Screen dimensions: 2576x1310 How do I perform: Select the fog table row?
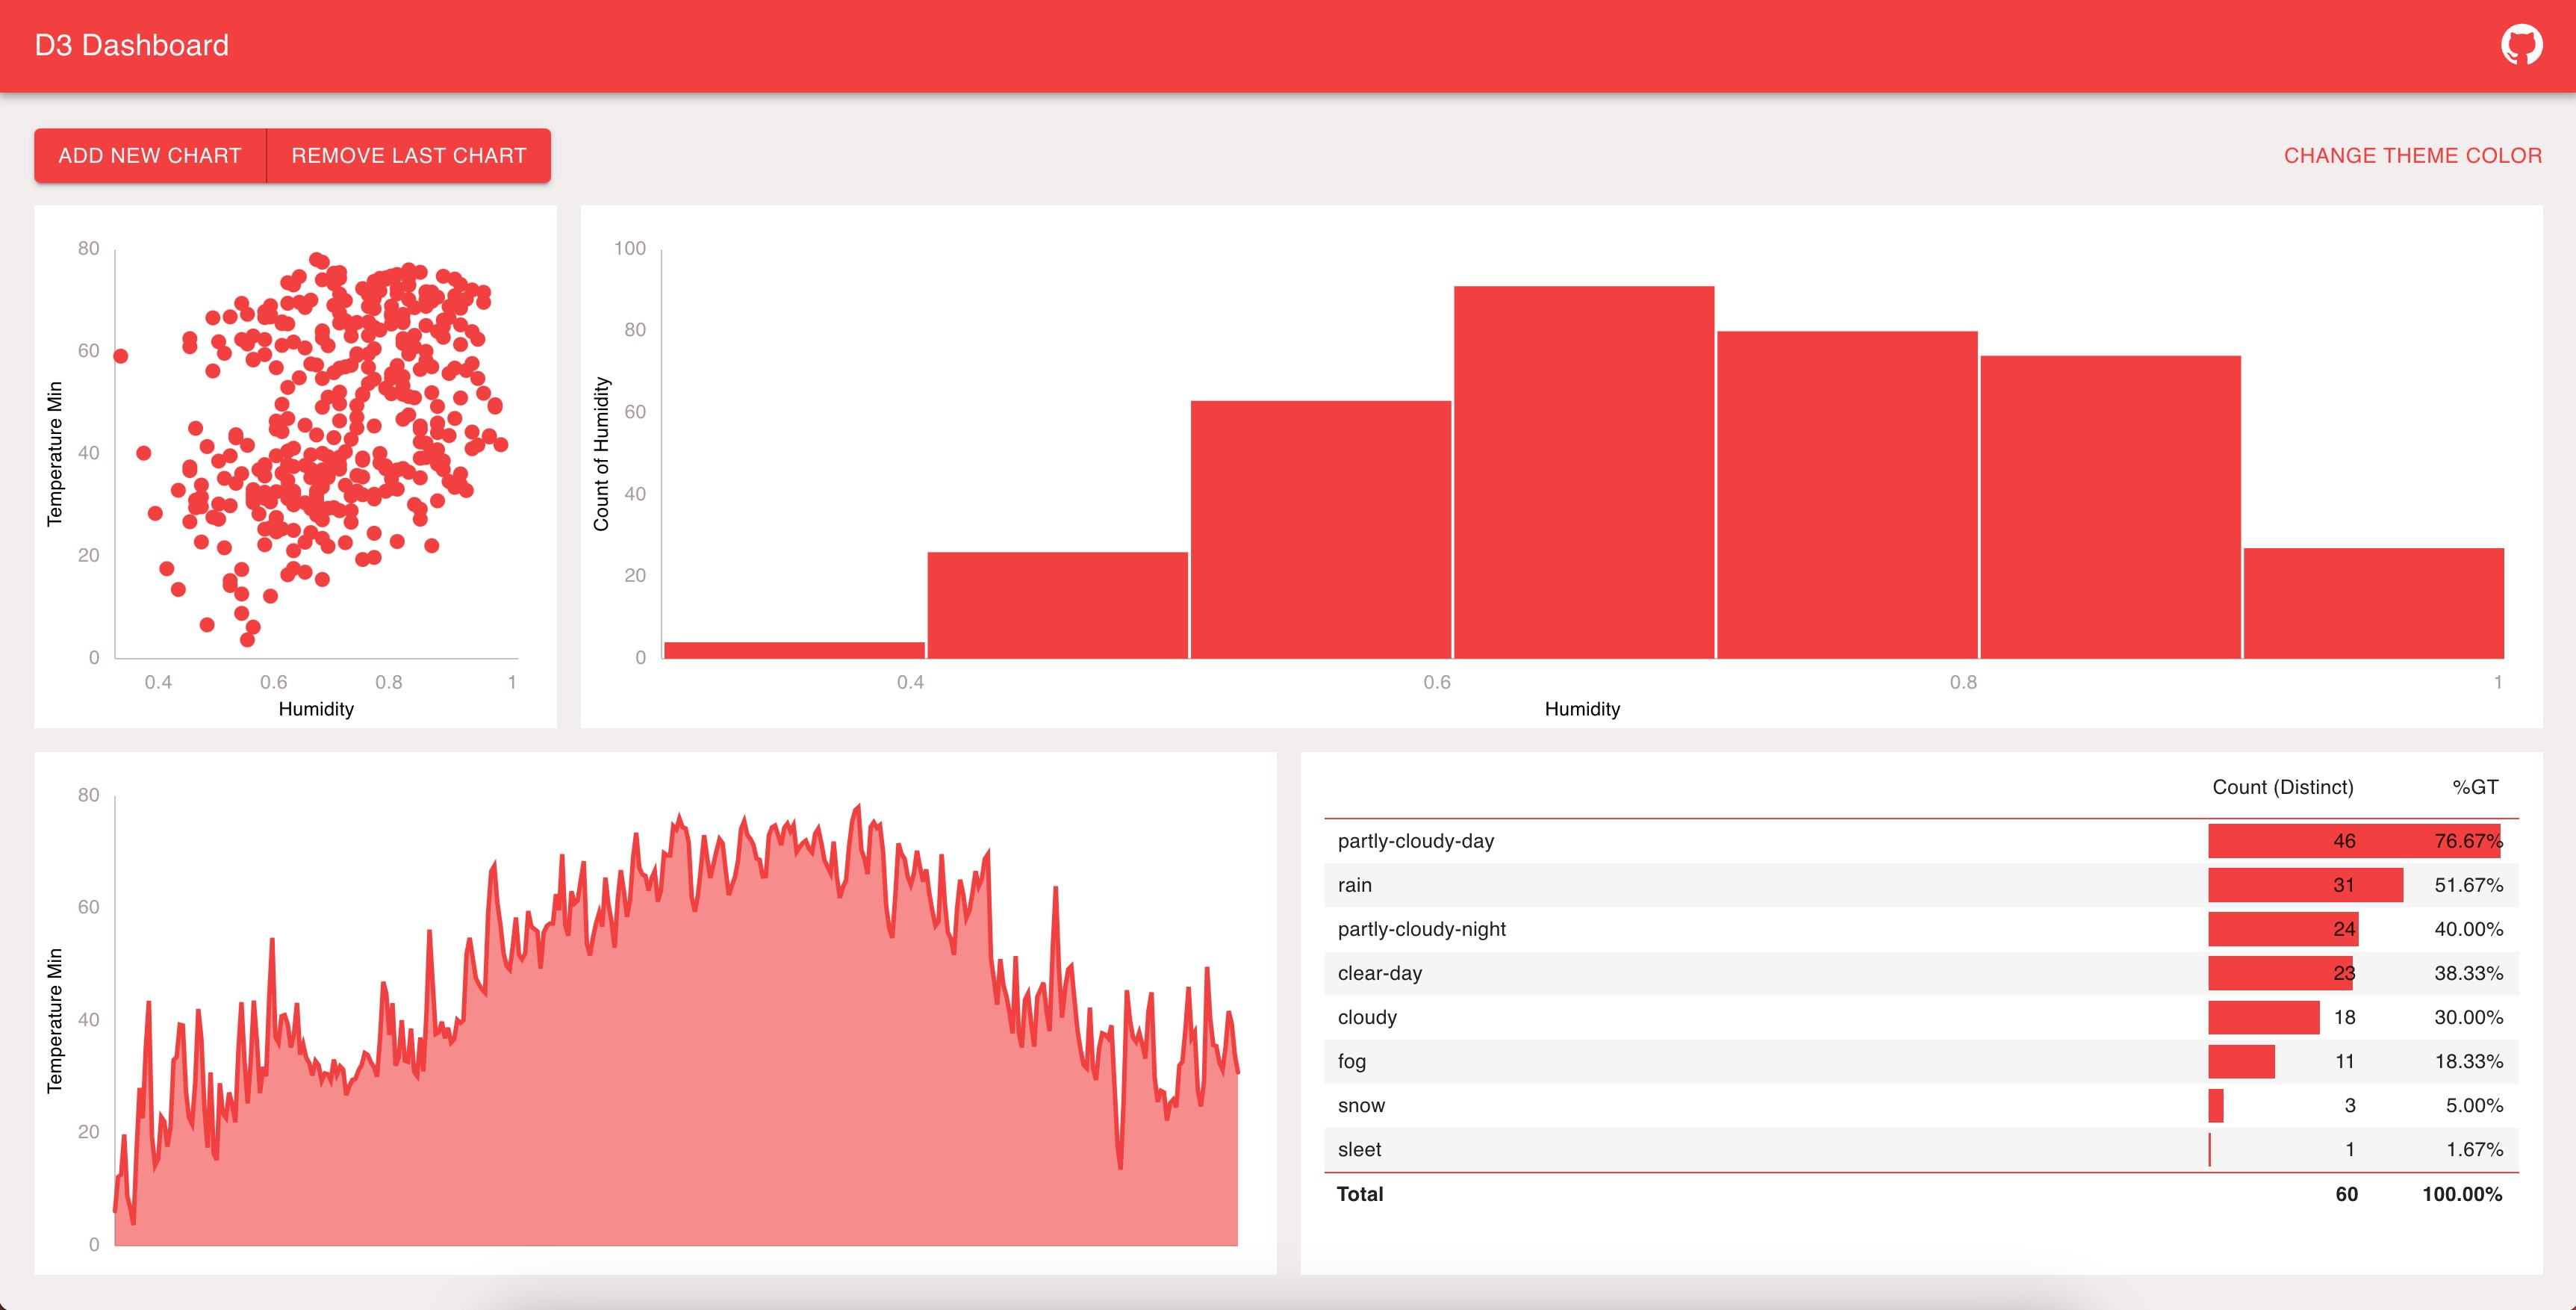tap(1351, 1061)
